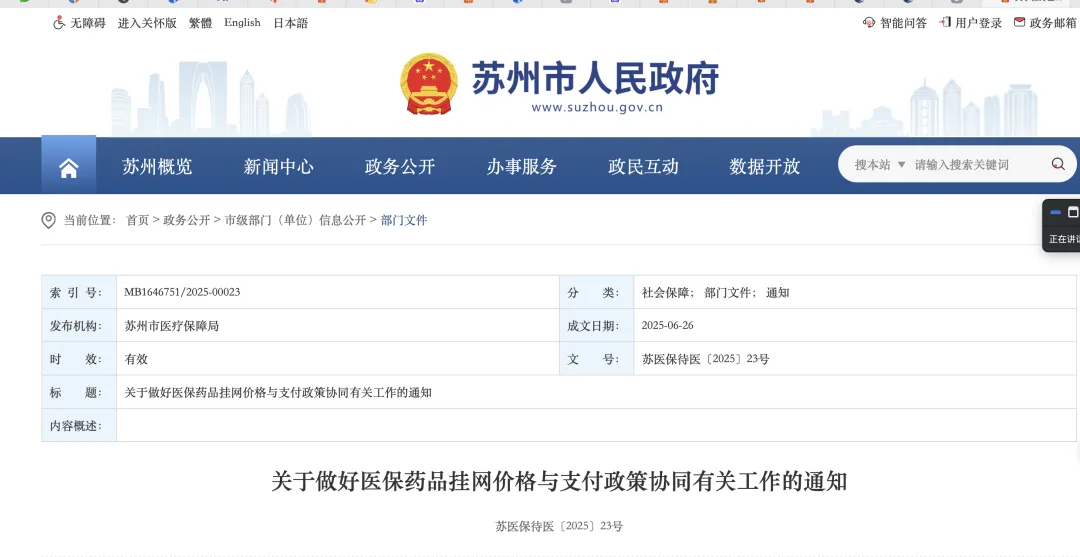
Task: Expand the 搜本站 search scope dropdown
Action: 880,165
